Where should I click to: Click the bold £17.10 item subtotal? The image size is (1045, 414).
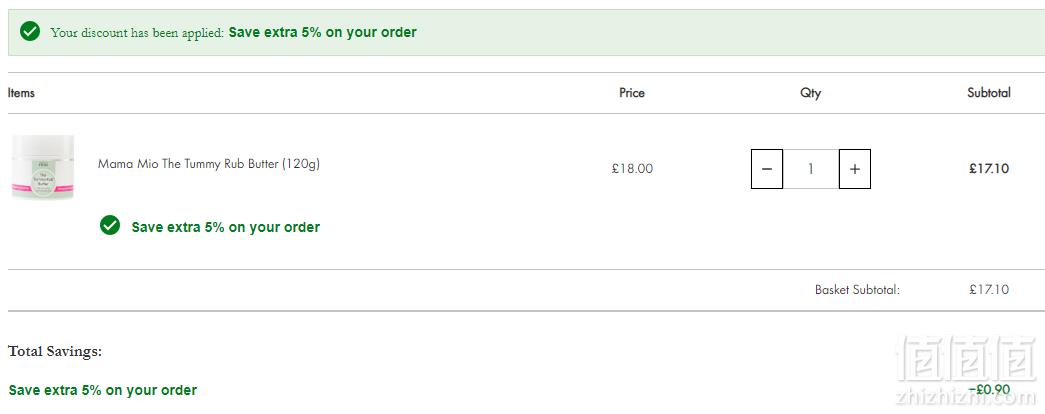click(989, 169)
